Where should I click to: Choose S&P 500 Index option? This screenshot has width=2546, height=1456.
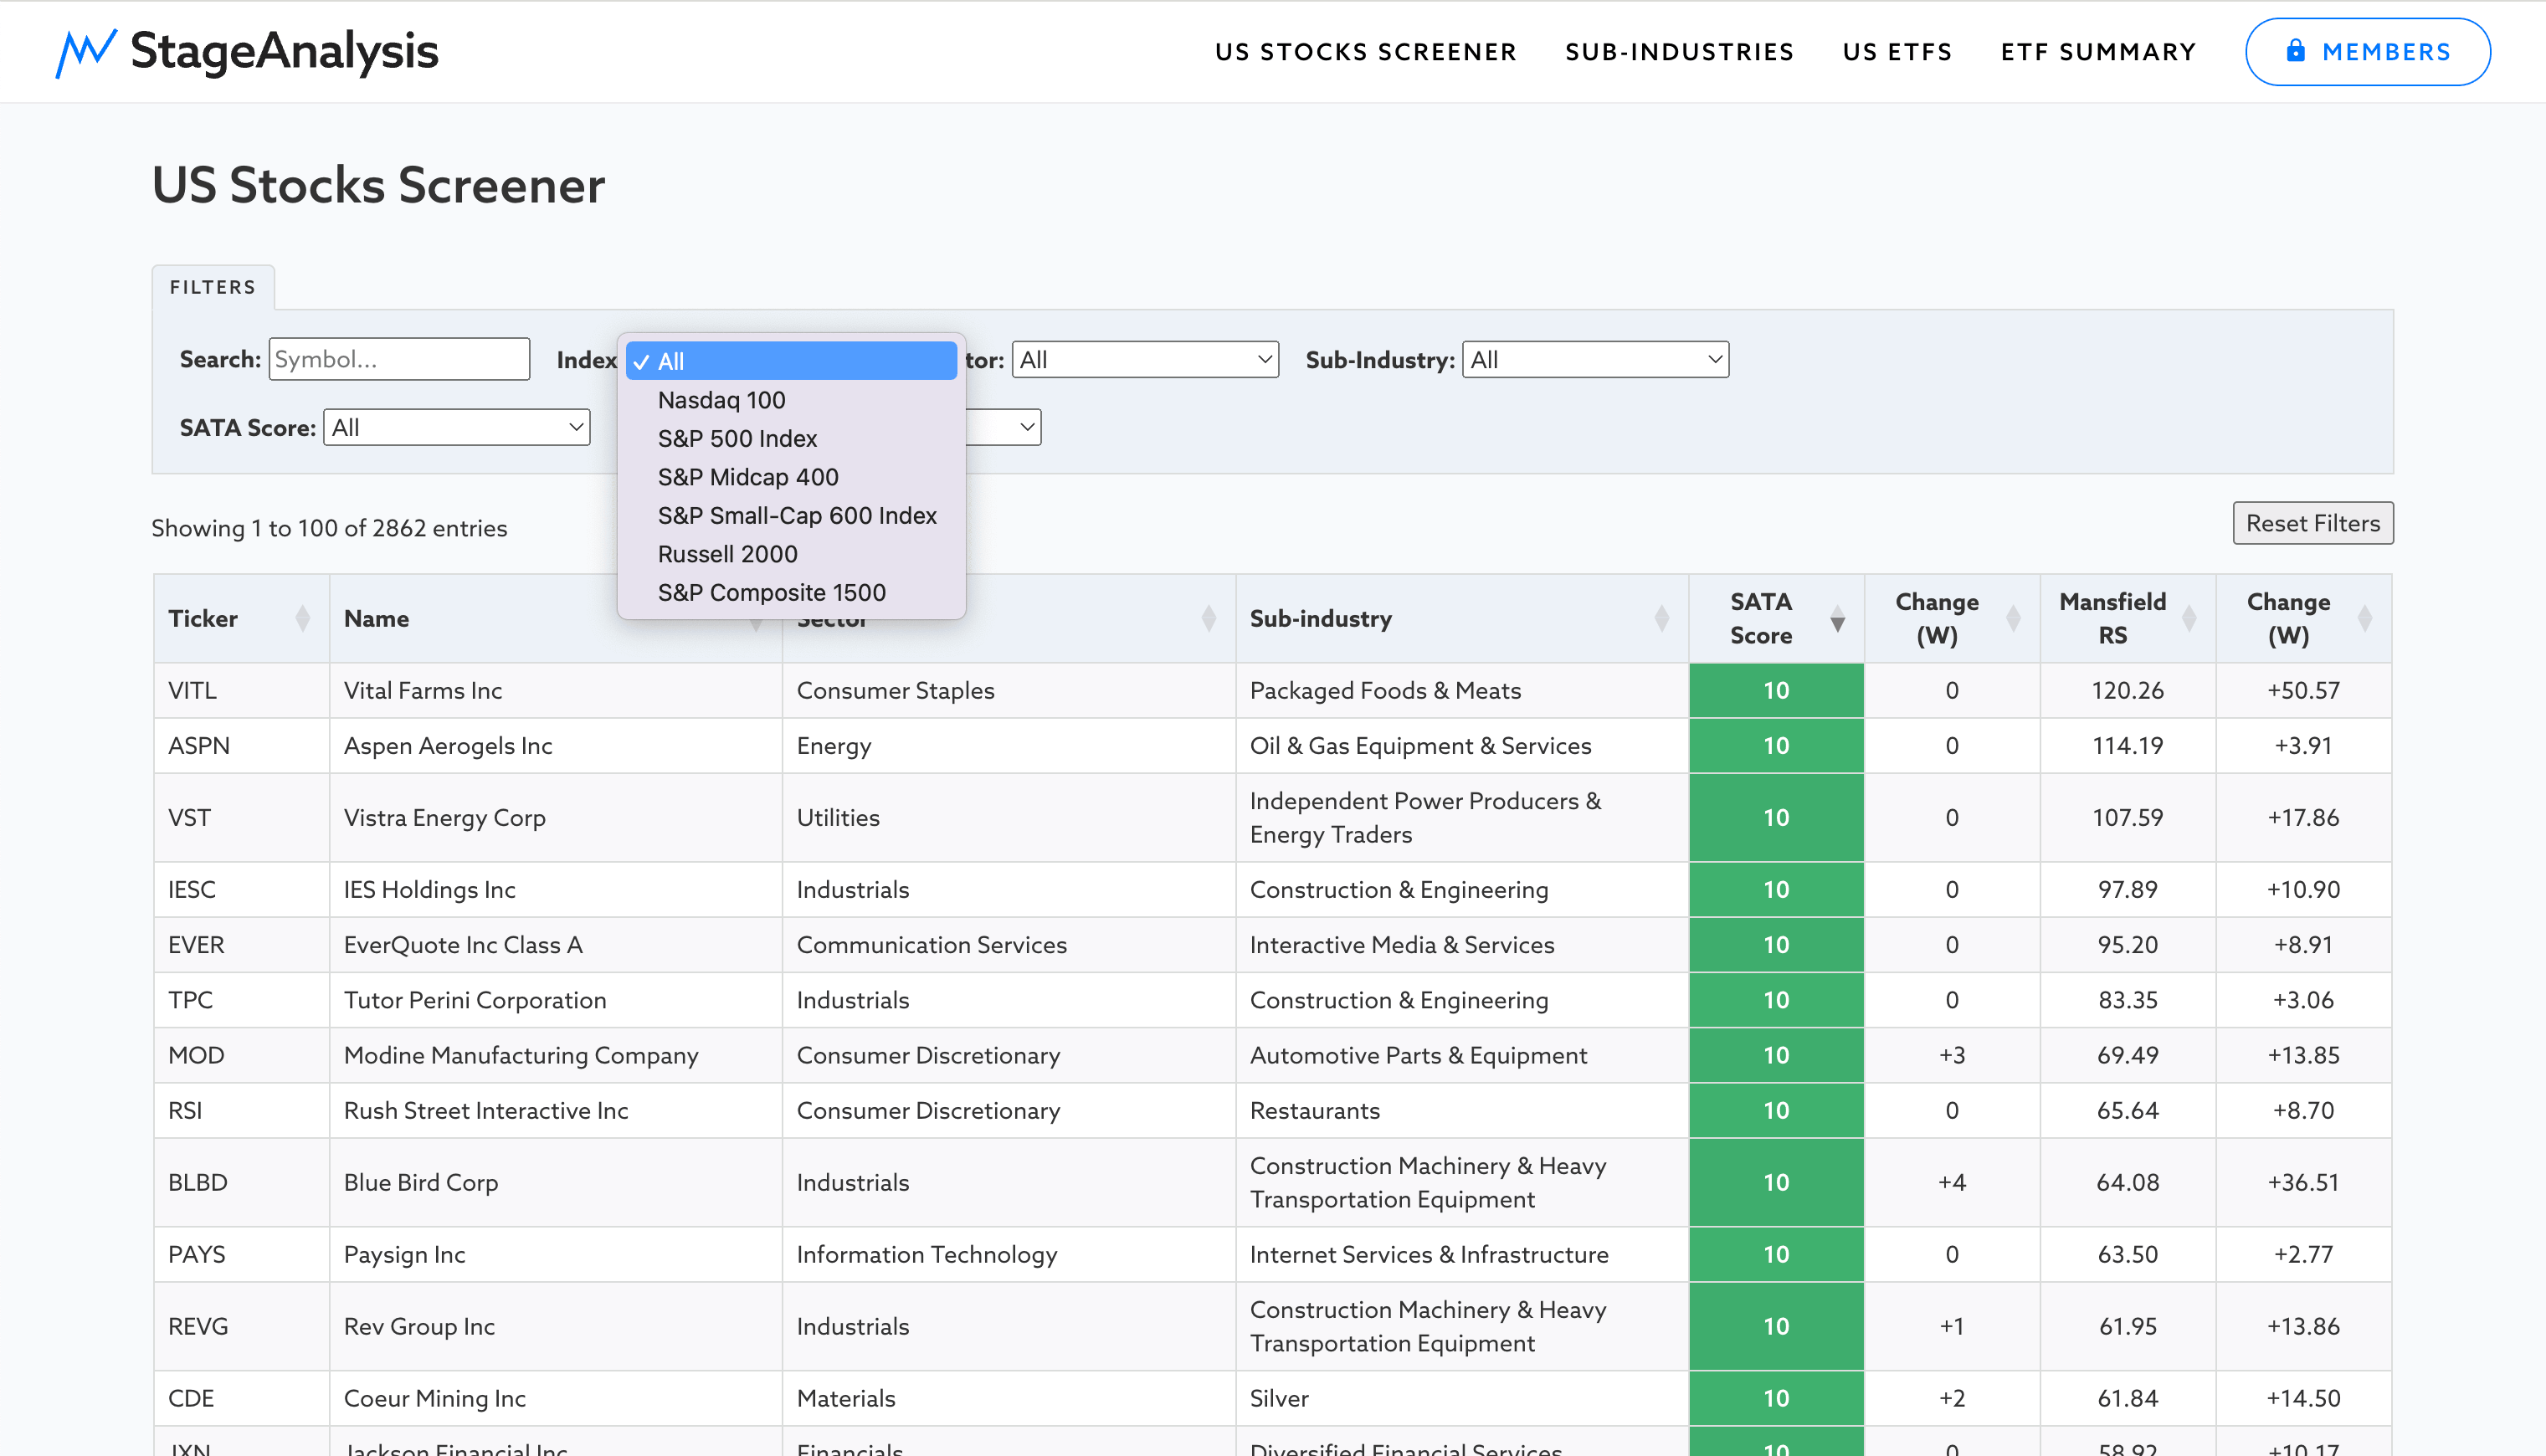pyautogui.click(x=791, y=438)
